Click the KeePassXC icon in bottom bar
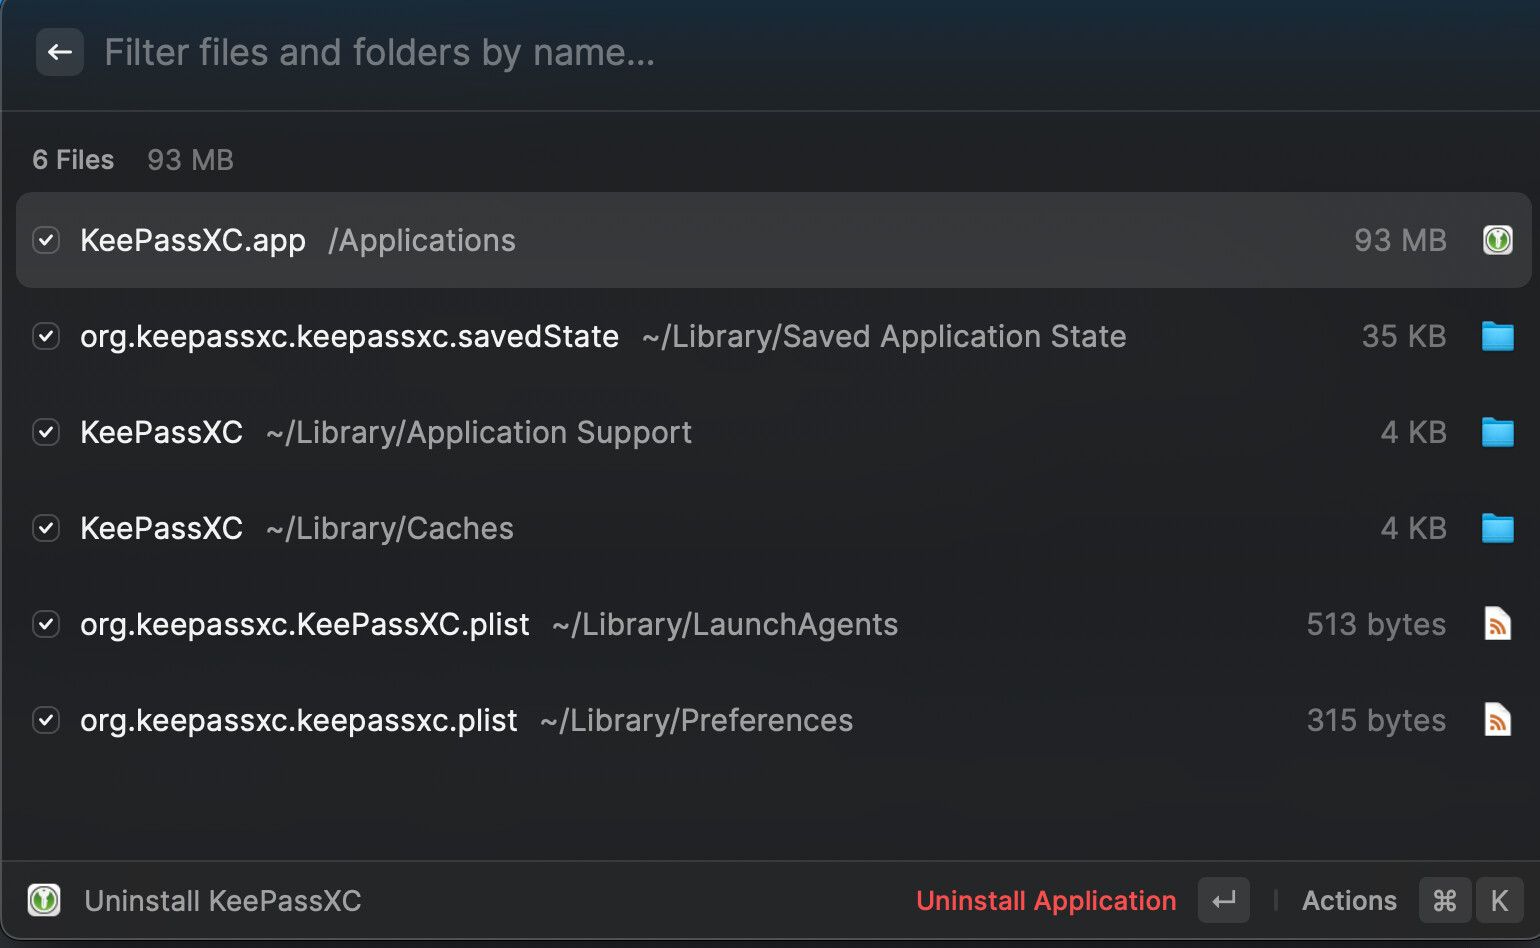 [x=44, y=900]
